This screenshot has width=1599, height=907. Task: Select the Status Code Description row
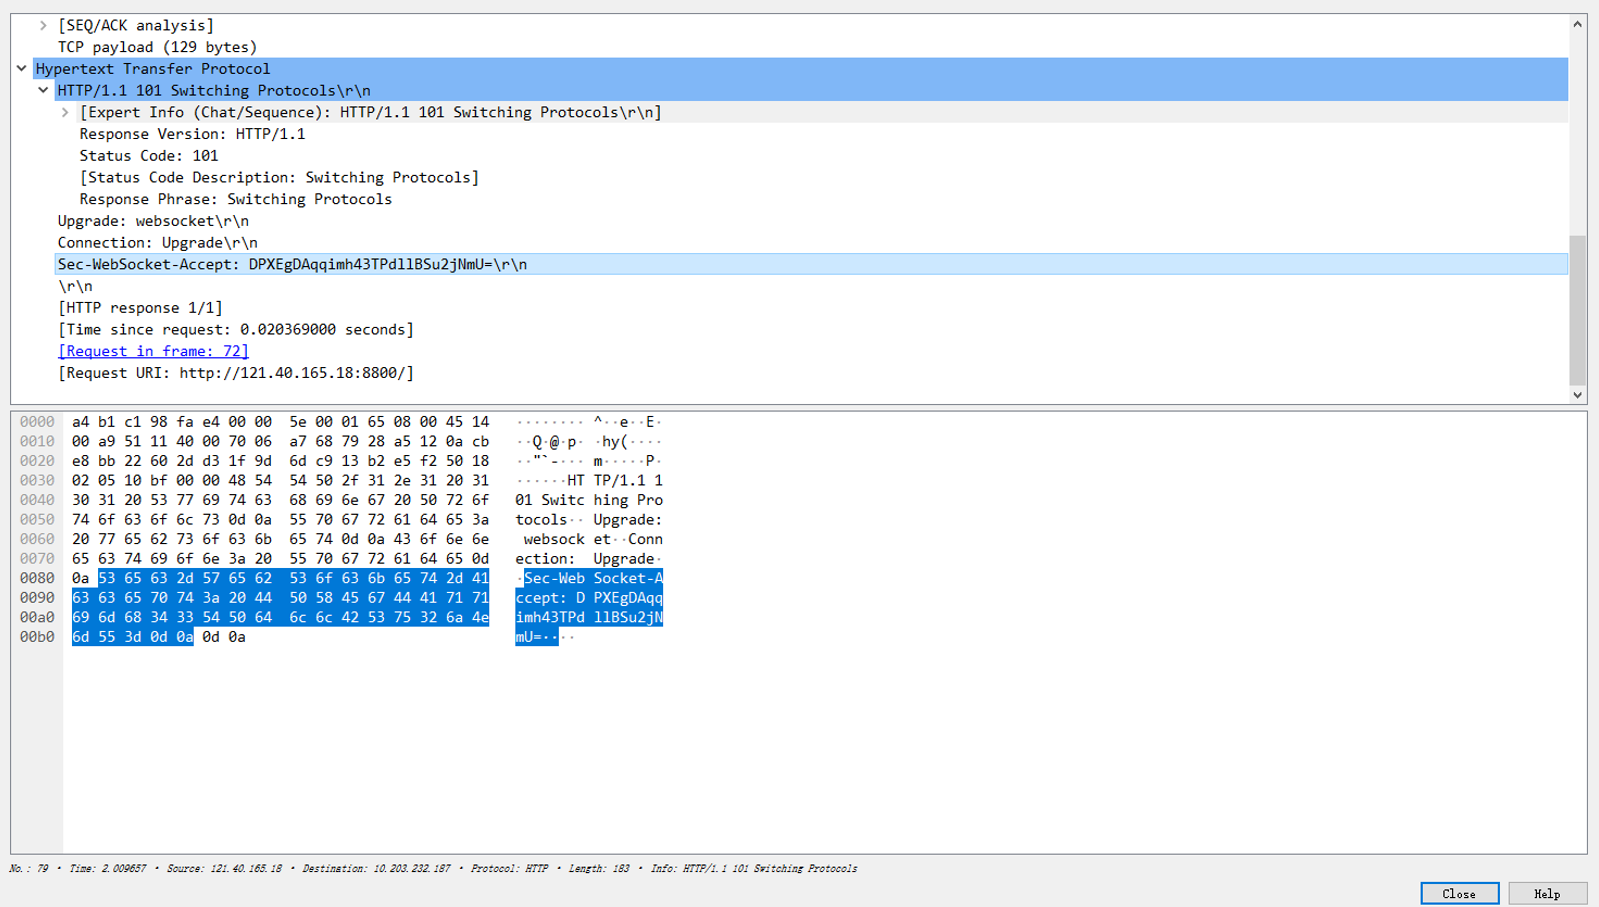pos(279,178)
